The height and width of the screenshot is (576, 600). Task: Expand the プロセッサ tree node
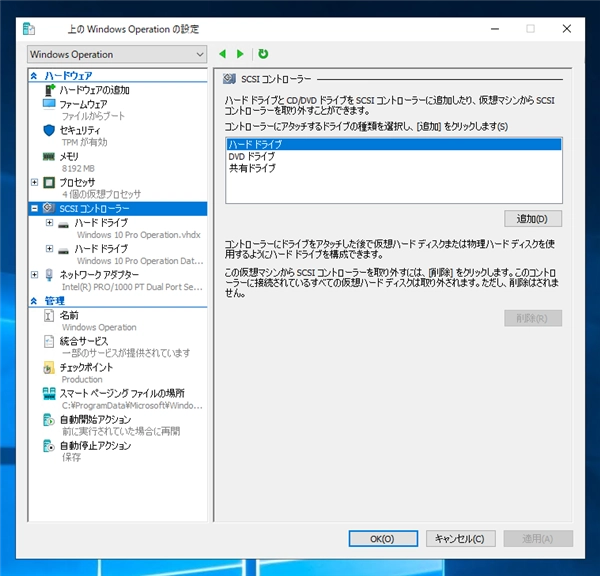pyautogui.click(x=34, y=182)
